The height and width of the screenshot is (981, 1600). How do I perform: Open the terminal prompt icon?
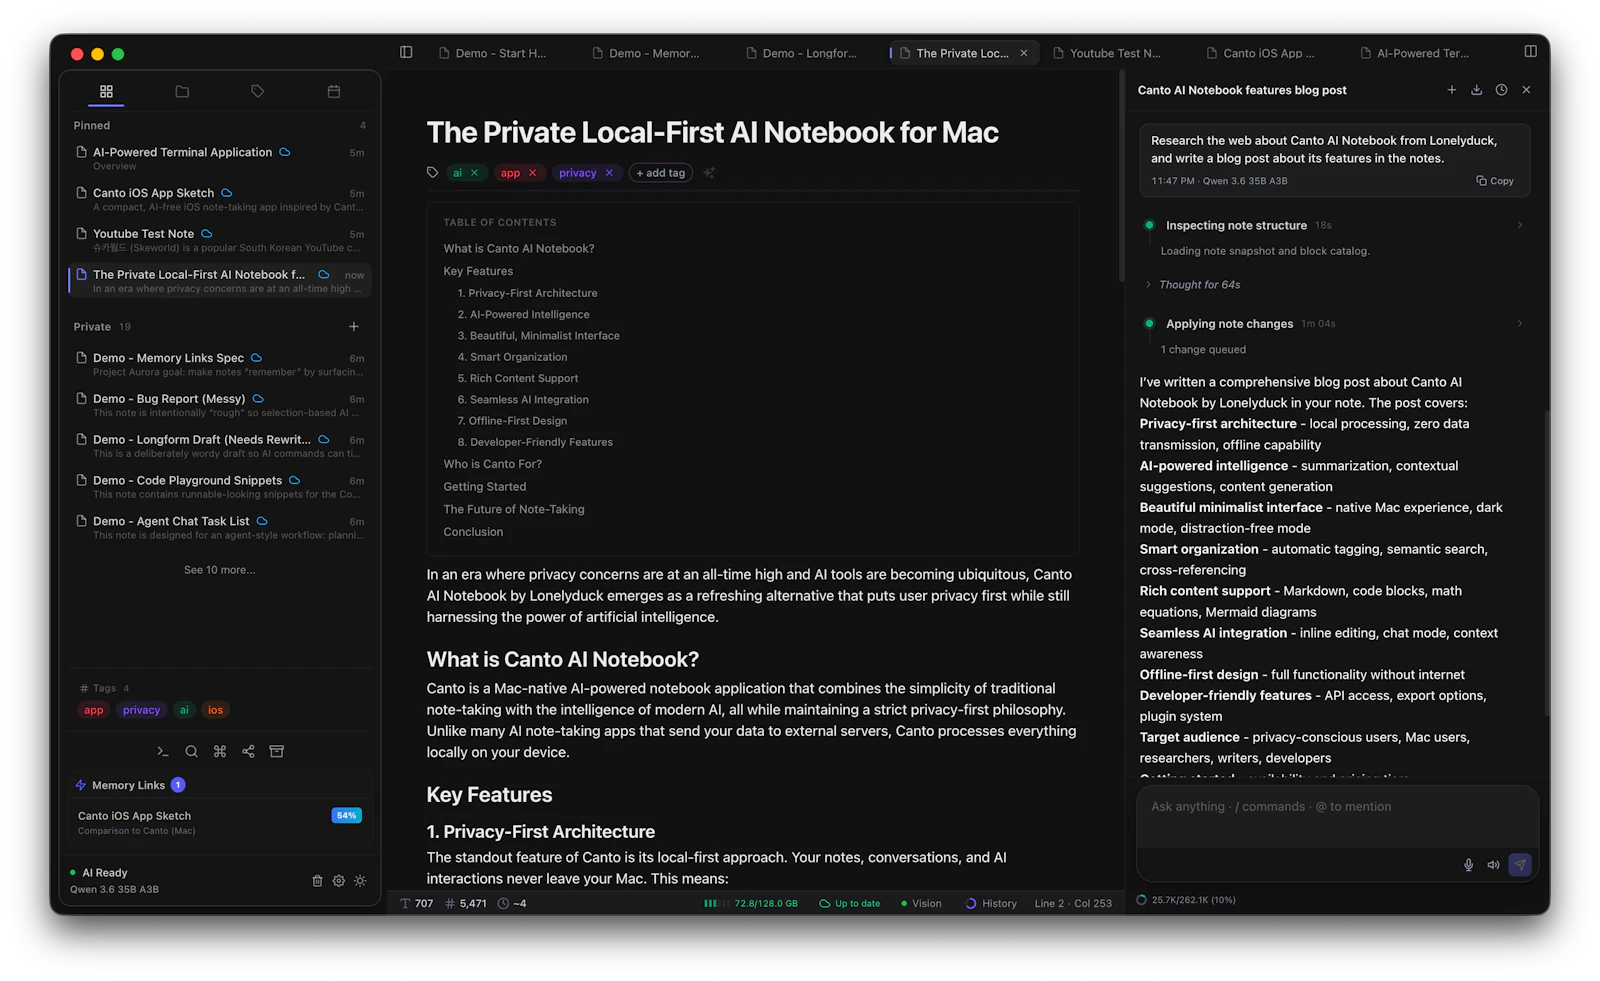163,751
